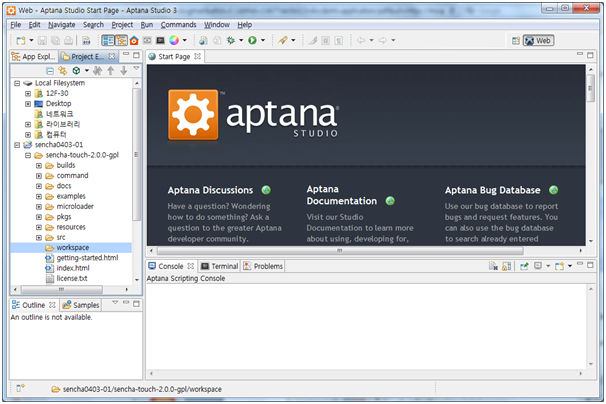Collapse the sencha-touch-2.0.0-gpl folder
Image resolution: width=606 pixels, height=404 pixels.
(28, 155)
